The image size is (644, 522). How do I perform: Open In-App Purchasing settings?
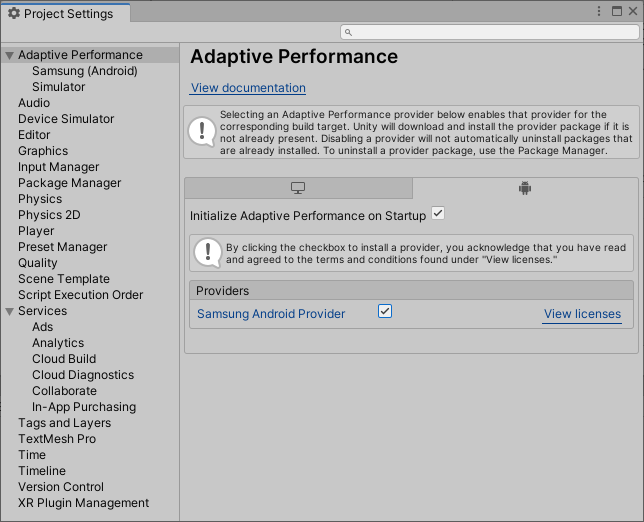(x=84, y=407)
